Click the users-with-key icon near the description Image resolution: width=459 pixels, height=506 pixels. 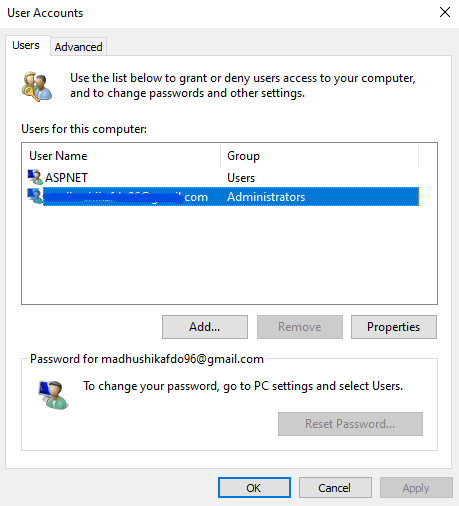pos(37,86)
